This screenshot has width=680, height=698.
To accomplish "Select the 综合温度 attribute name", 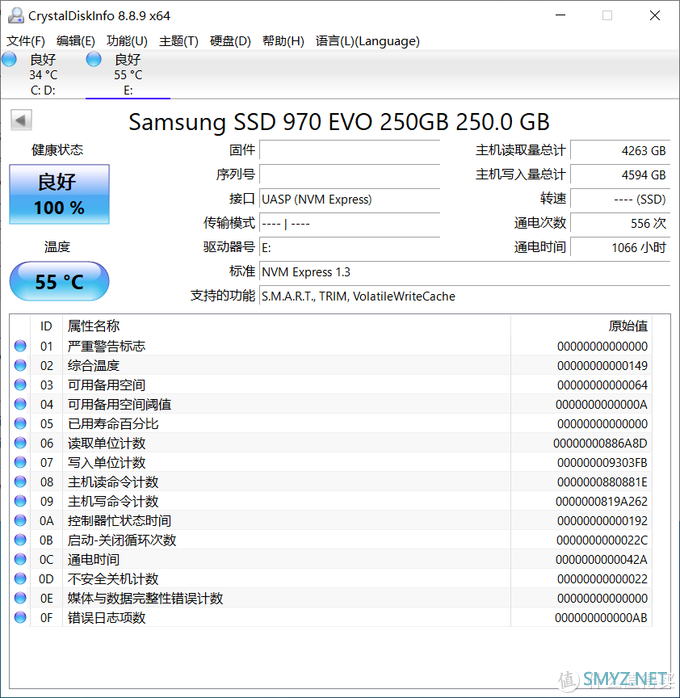I will [93, 365].
